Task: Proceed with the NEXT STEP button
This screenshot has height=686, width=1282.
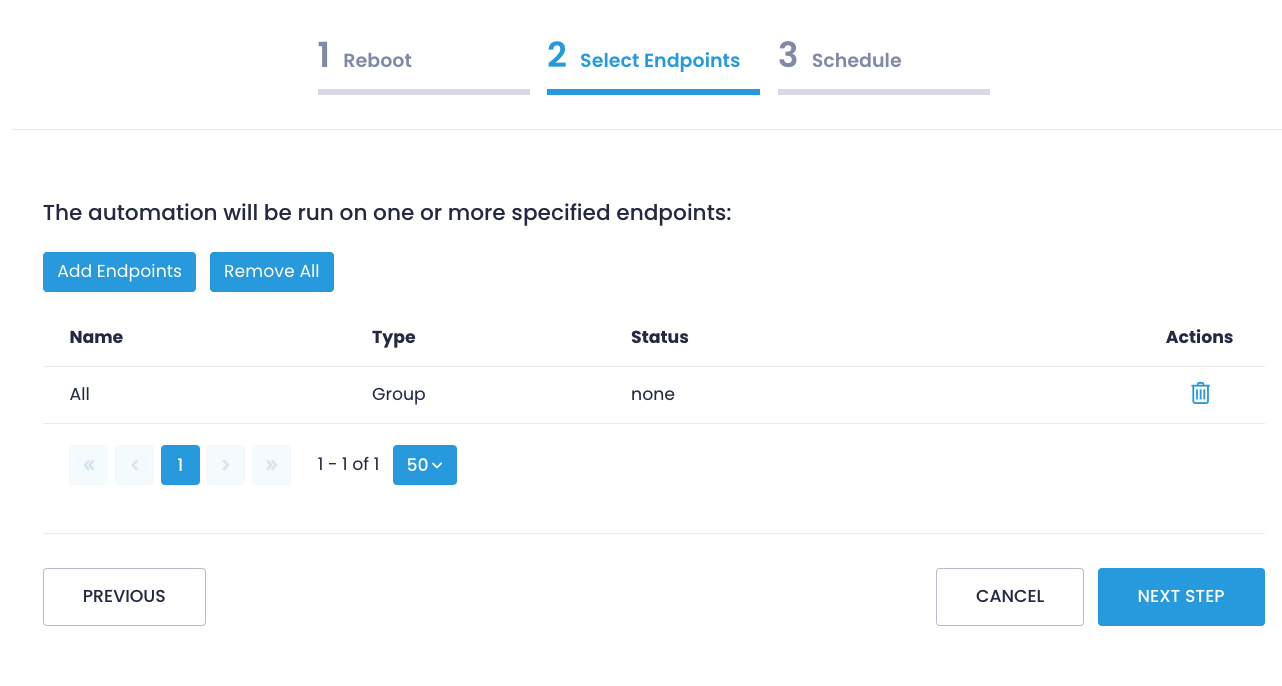Action: click(x=1181, y=596)
